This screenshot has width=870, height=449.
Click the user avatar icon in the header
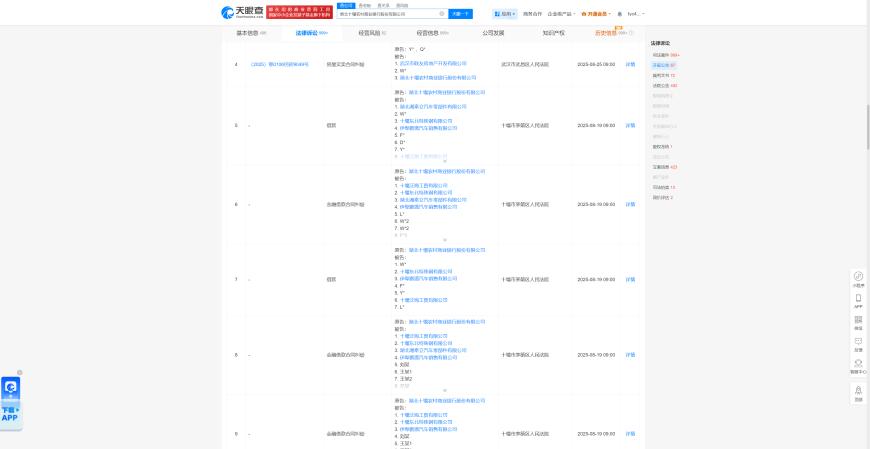620,14
